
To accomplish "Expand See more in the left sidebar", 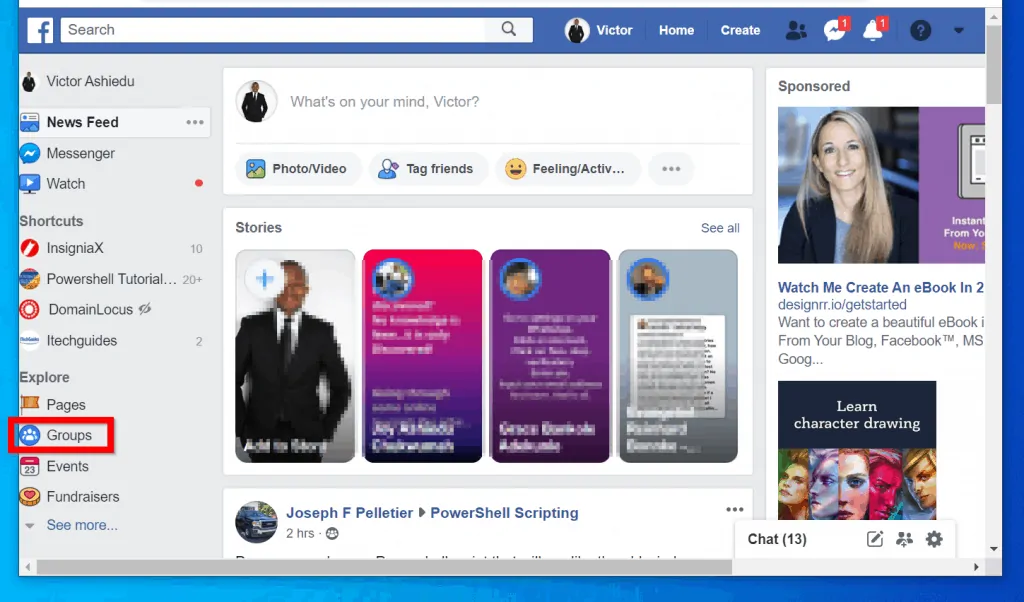I will pyautogui.click(x=84, y=524).
